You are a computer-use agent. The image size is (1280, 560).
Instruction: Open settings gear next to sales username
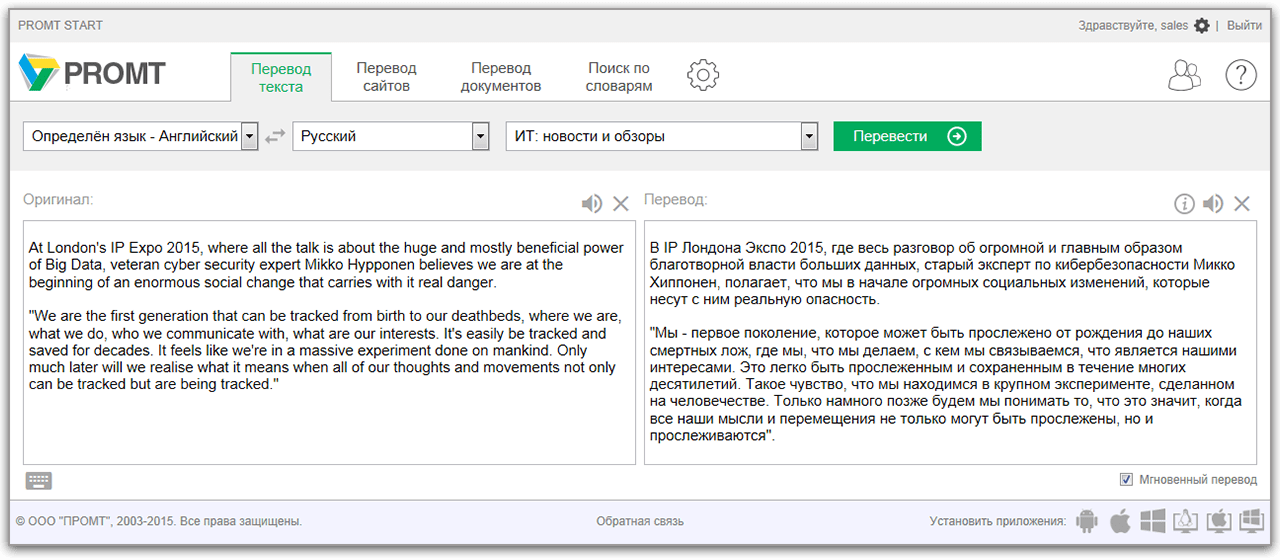(1201, 25)
